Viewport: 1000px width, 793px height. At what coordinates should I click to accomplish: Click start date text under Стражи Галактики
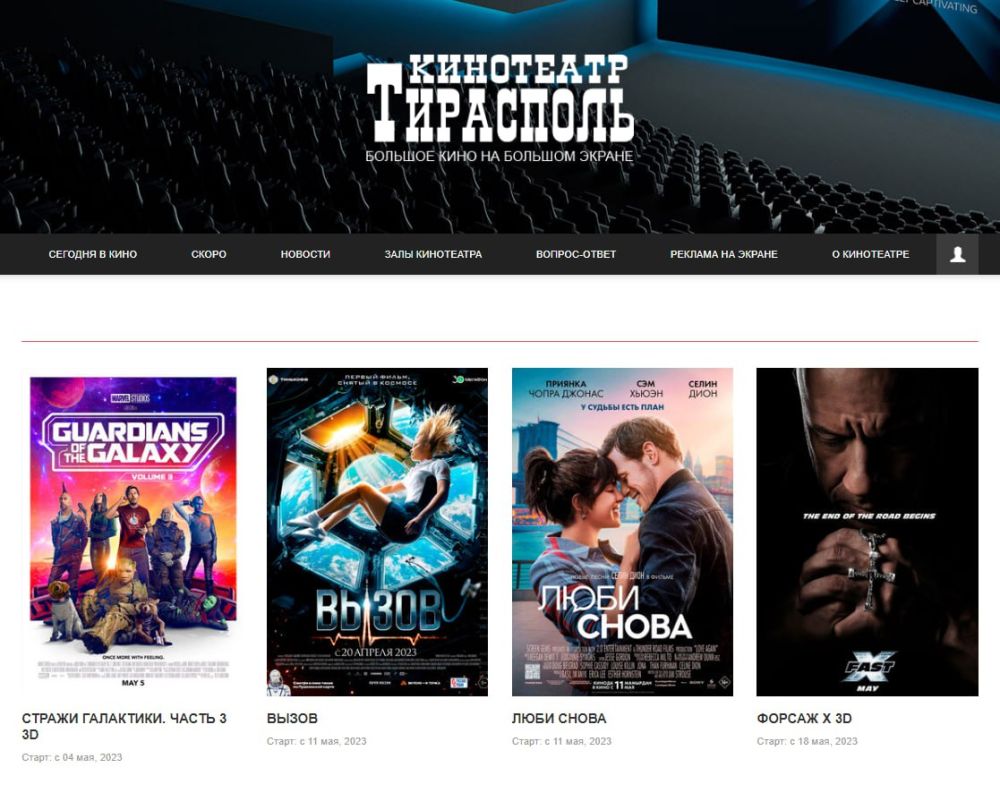[72, 757]
